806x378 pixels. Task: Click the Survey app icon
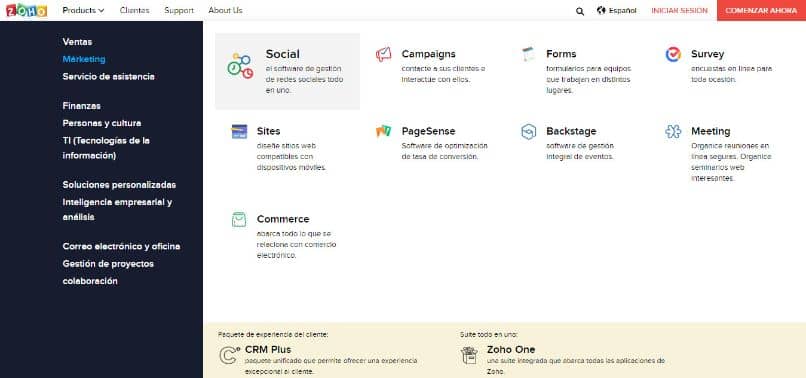pyautogui.click(x=673, y=54)
